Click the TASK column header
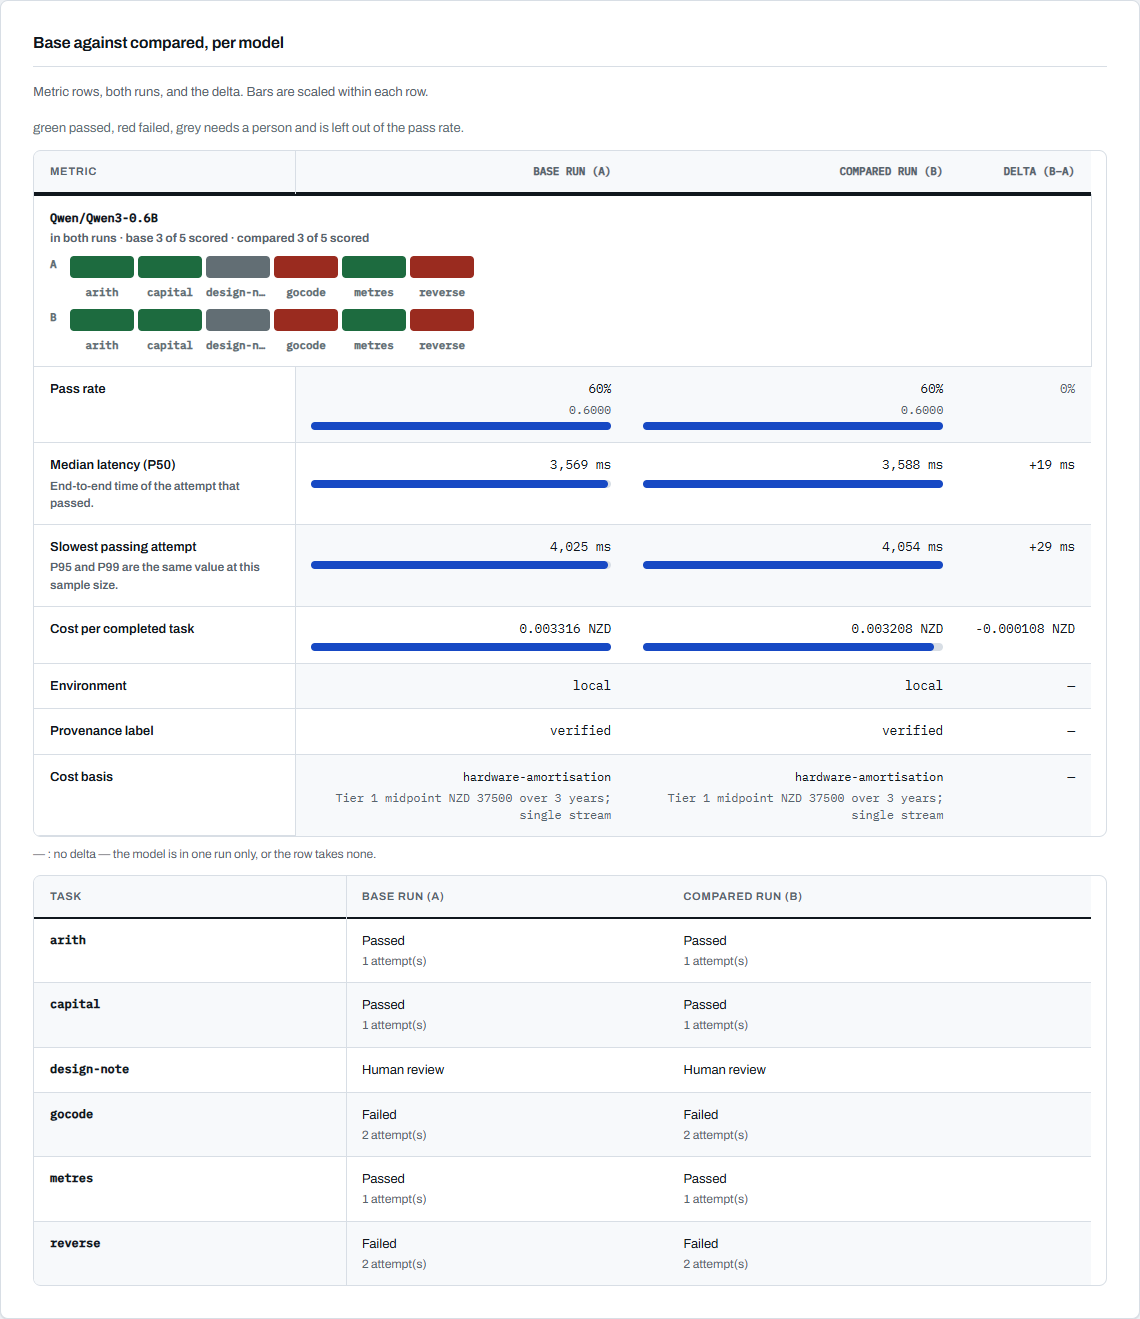The image size is (1140, 1319). pyautogui.click(x=65, y=896)
